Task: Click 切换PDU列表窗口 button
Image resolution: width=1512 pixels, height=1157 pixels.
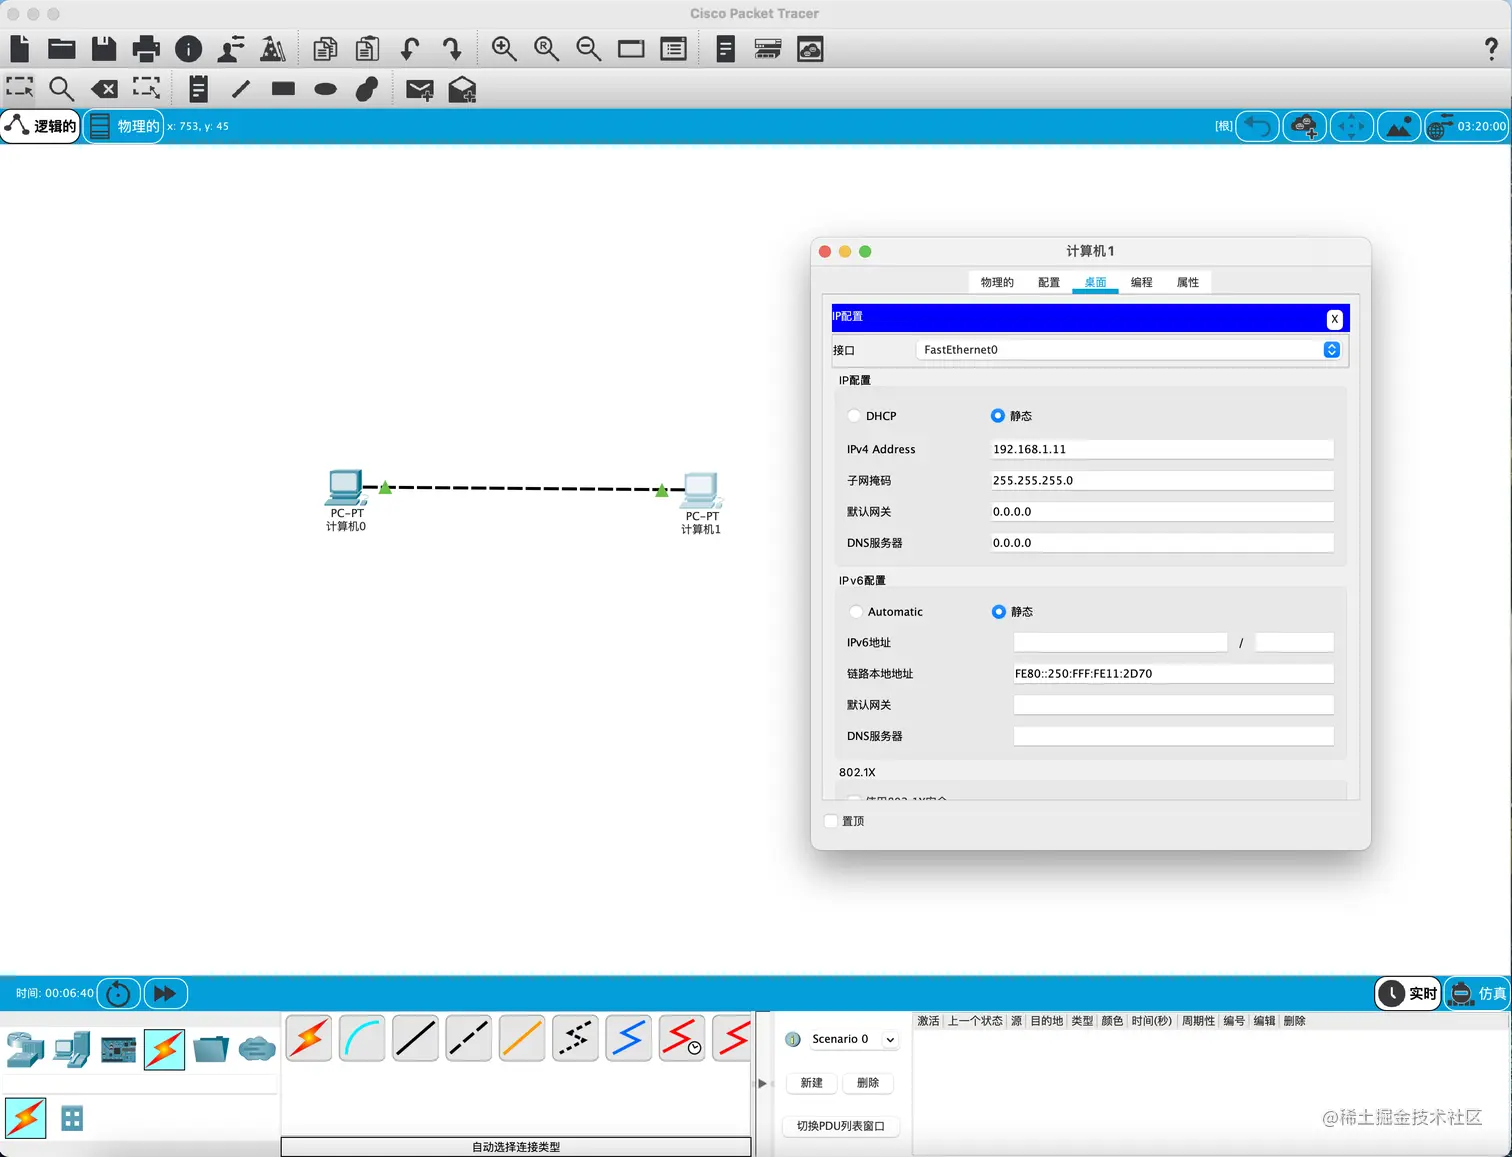Action: coord(841,1126)
